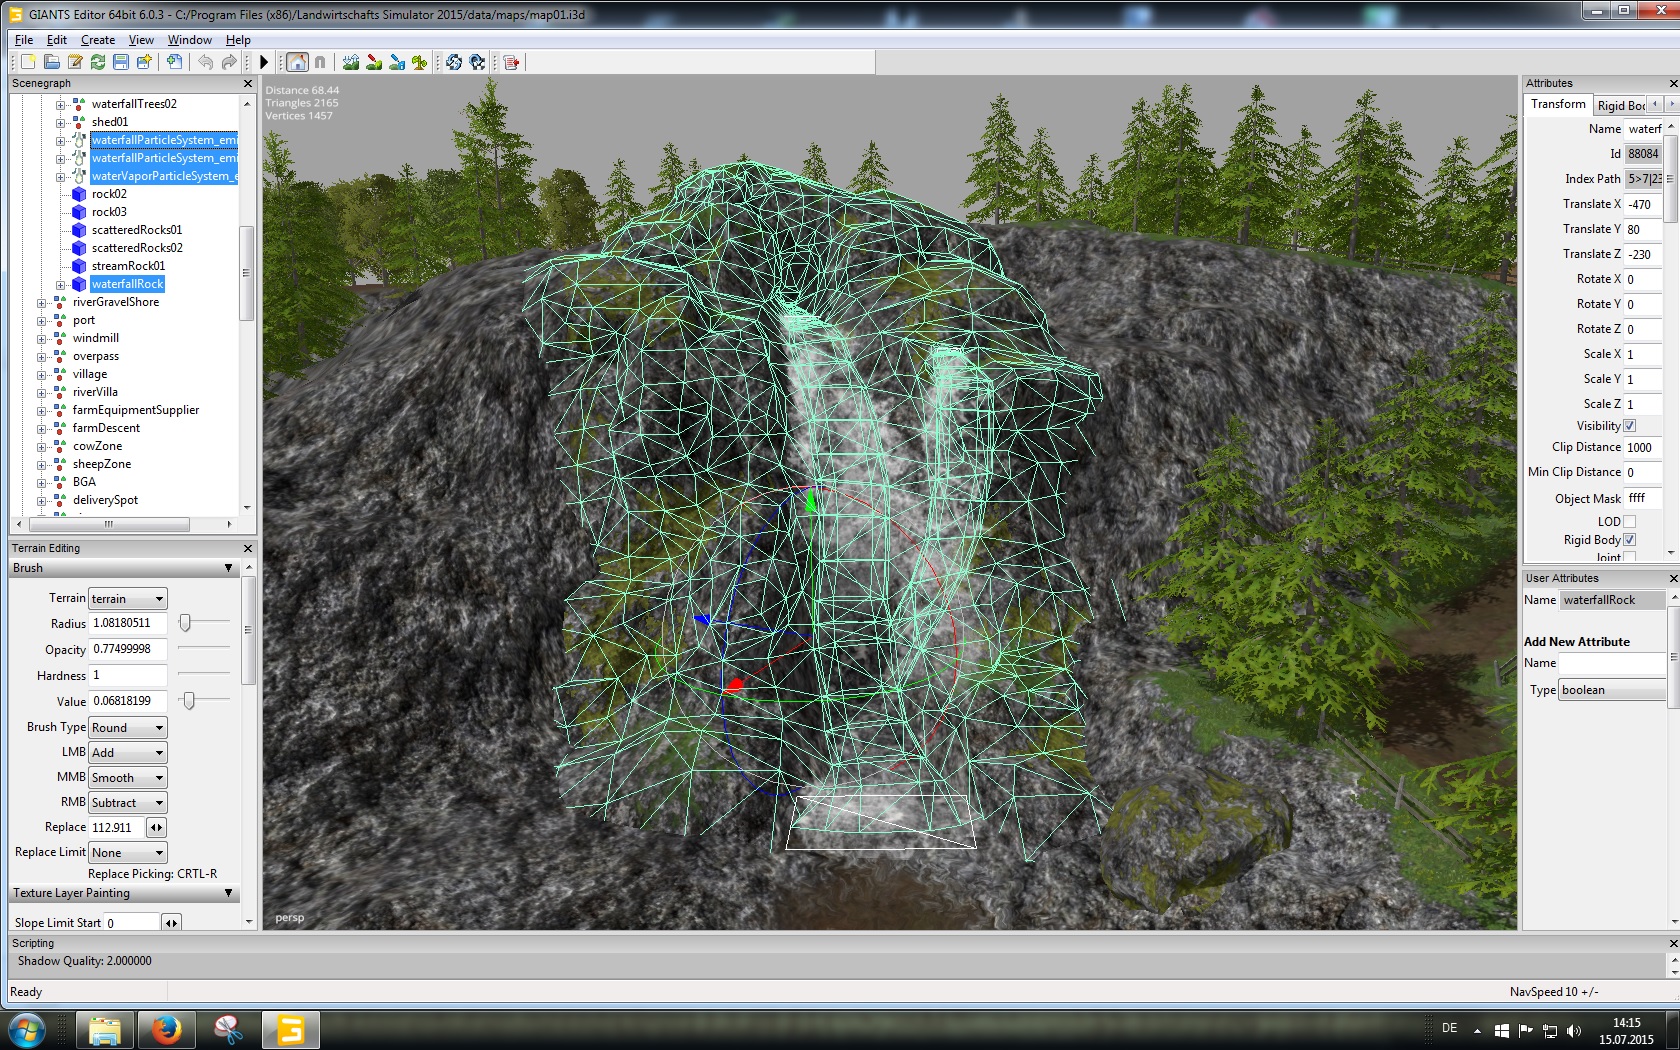Image resolution: width=1680 pixels, height=1050 pixels.
Task: Switch to the Rigid Body tab
Action: point(1620,105)
